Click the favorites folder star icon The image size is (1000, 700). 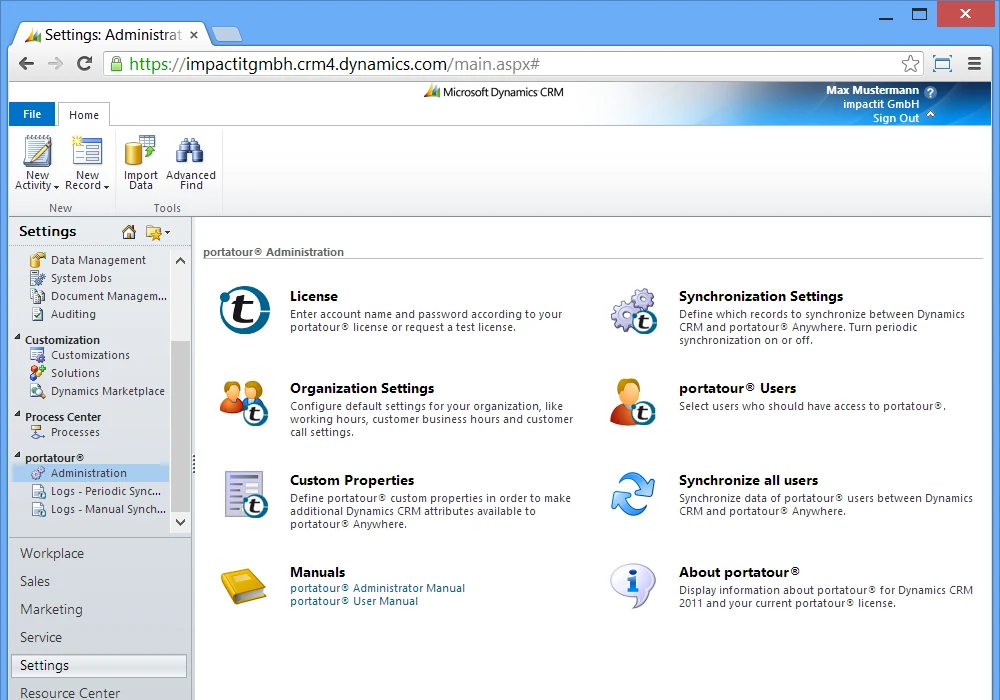click(153, 233)
